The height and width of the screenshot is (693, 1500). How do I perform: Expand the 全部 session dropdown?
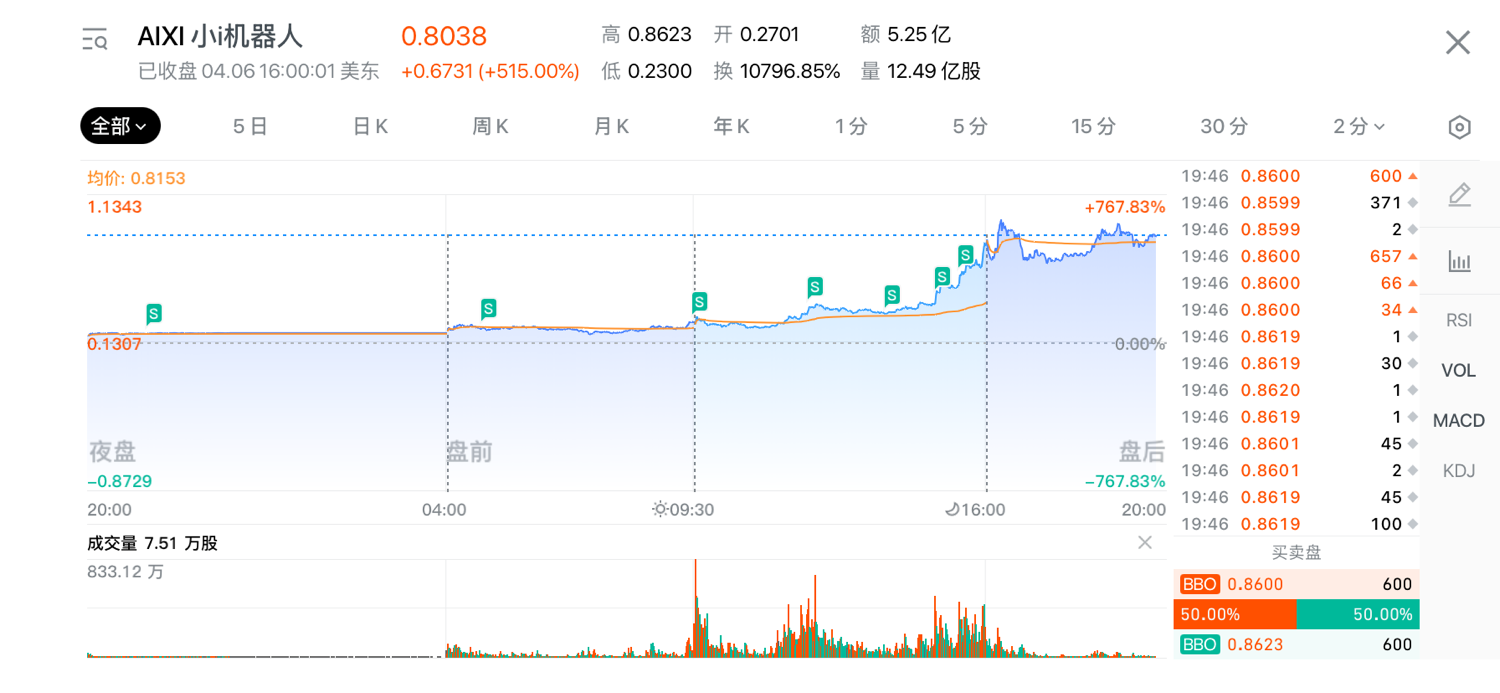[120, 126]
